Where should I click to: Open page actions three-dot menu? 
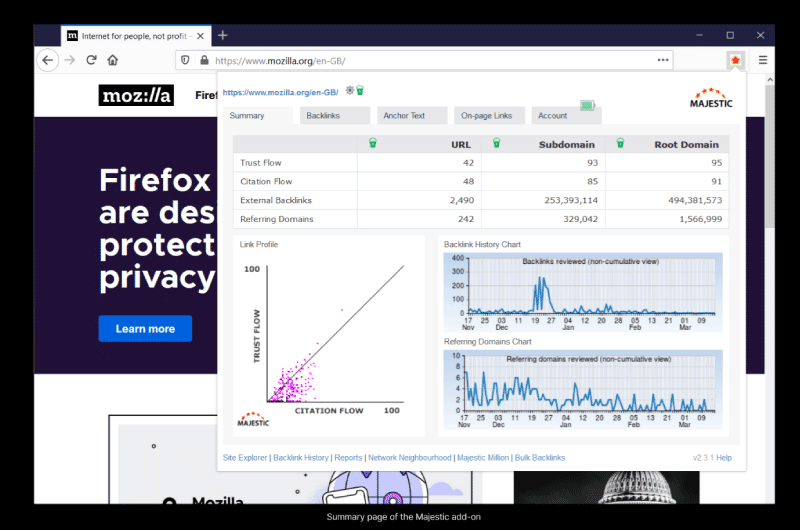pyautogui.click(x=663, y=60)
